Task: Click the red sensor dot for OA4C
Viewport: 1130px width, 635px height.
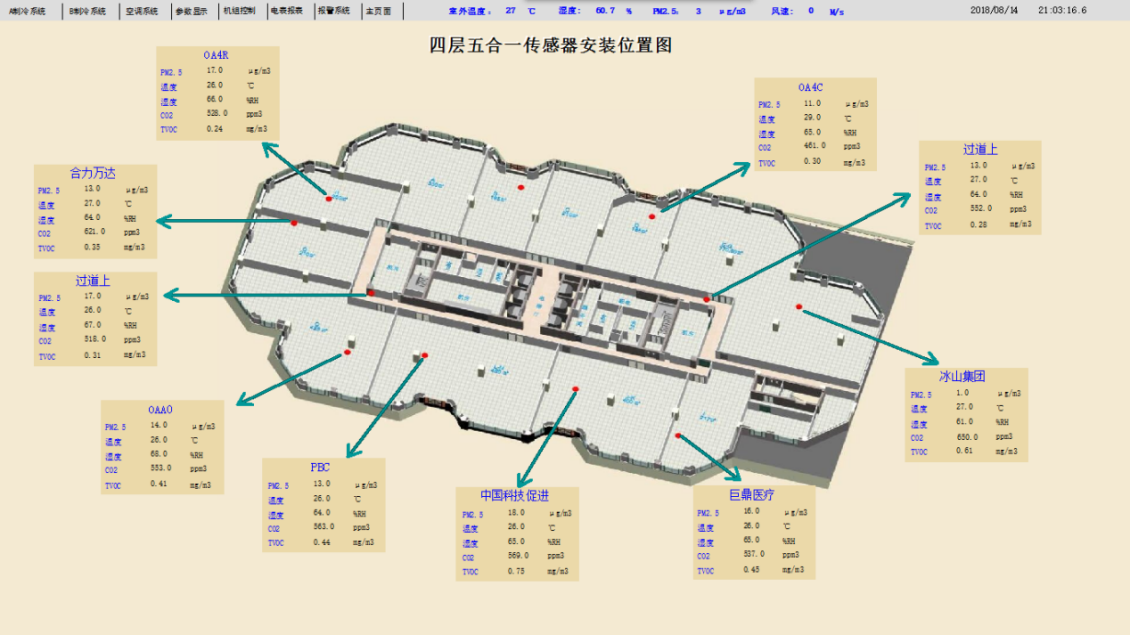Action: tap(652, 216)
